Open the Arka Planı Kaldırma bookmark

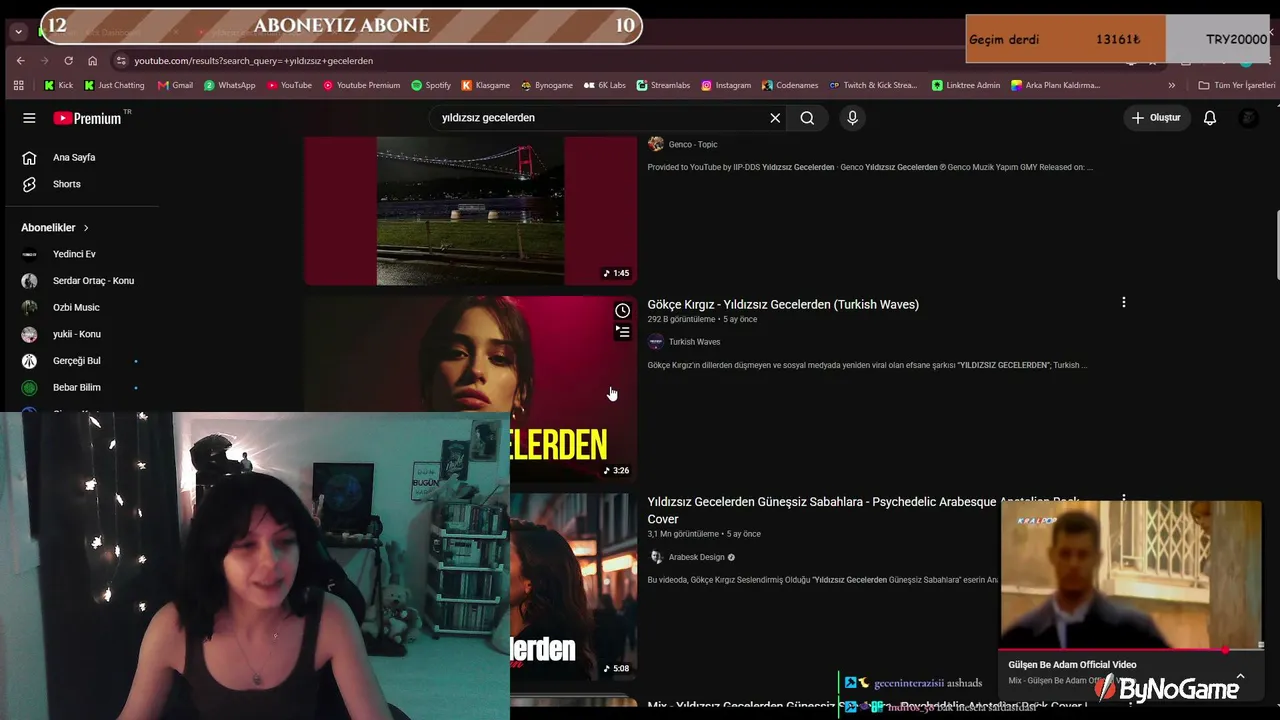click(x=1055, y=85)
